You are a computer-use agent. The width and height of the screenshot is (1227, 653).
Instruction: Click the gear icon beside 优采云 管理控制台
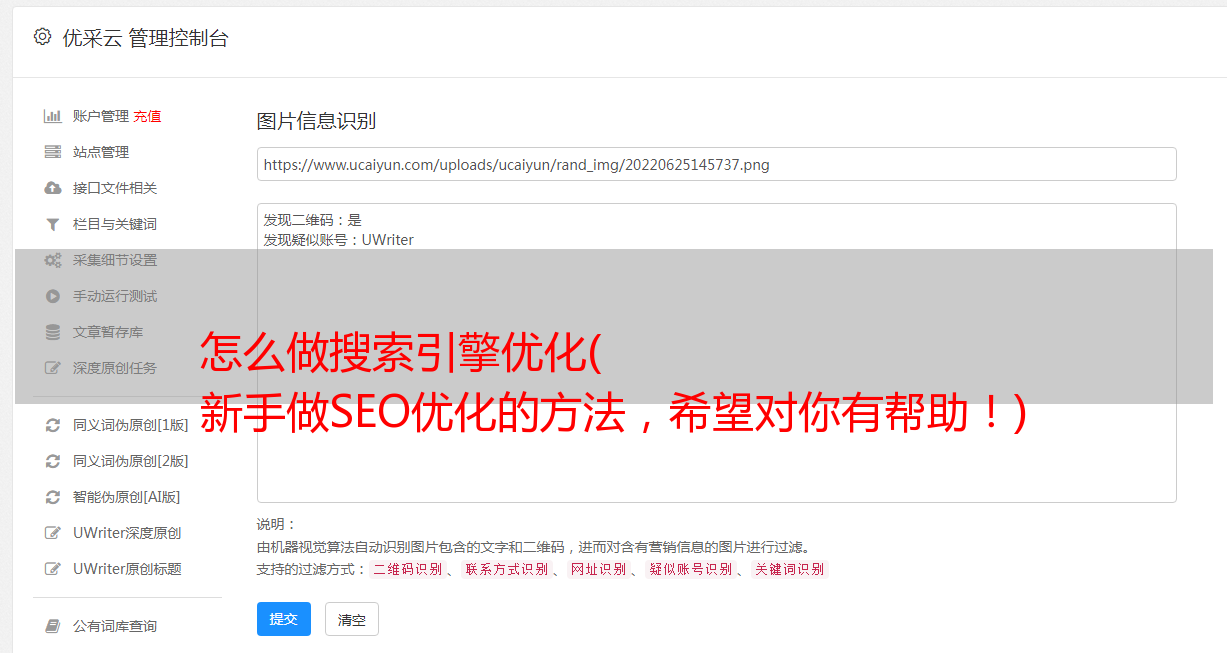point(42,38)
